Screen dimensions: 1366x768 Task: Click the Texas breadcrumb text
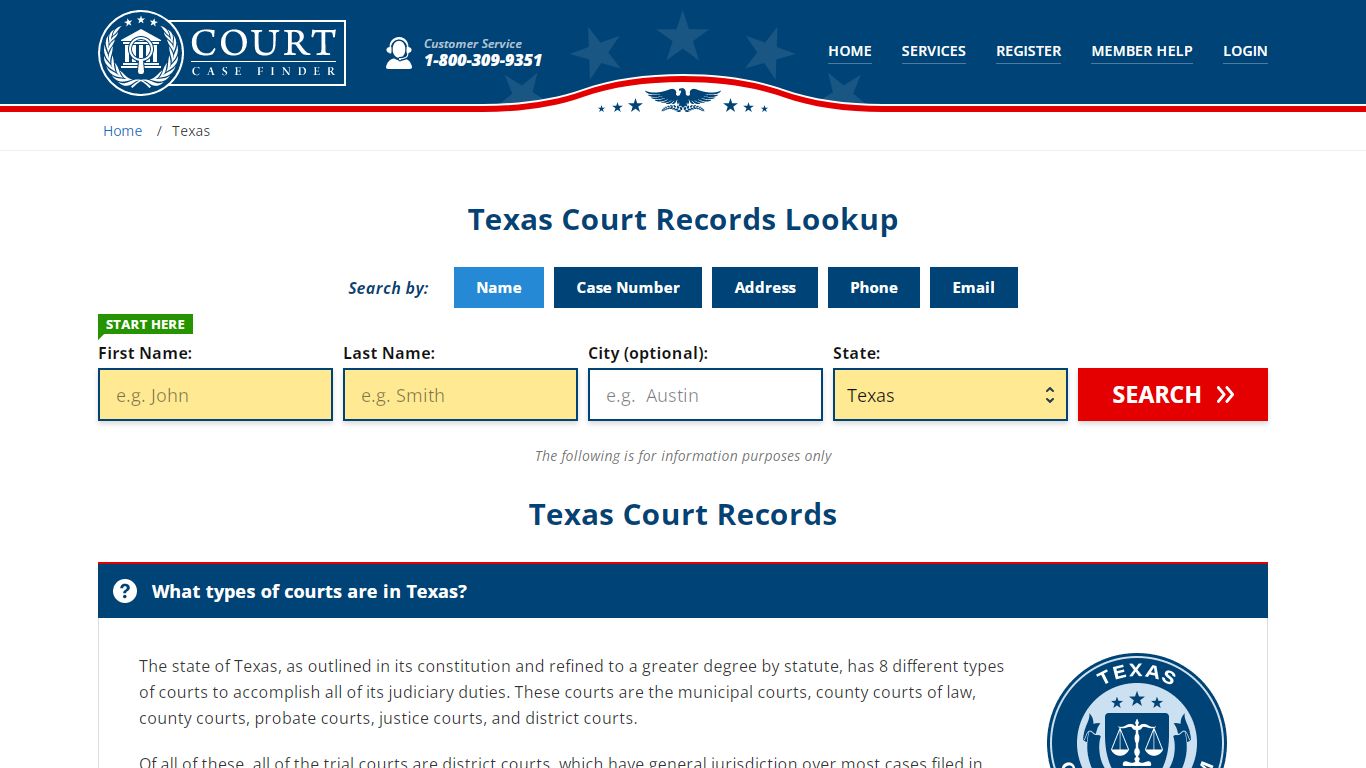191,131
